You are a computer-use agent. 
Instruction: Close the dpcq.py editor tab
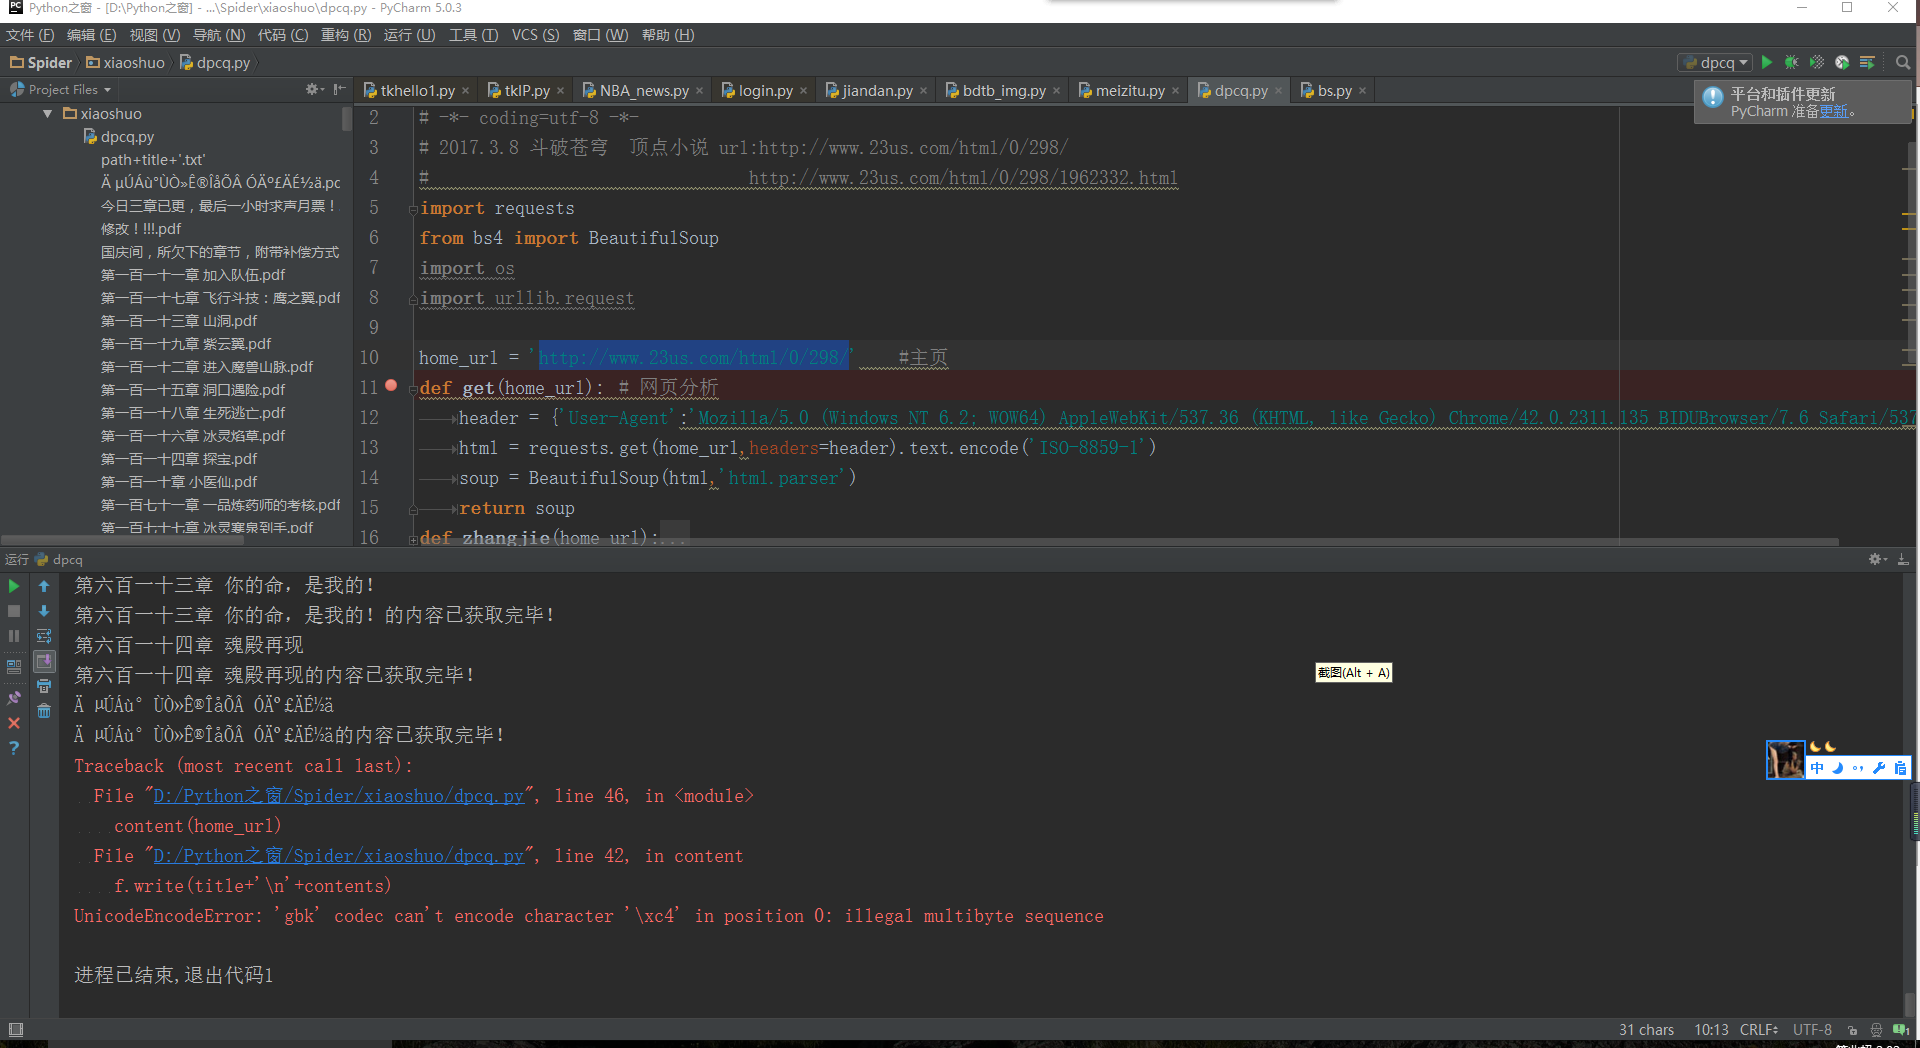click(1278, 91)
